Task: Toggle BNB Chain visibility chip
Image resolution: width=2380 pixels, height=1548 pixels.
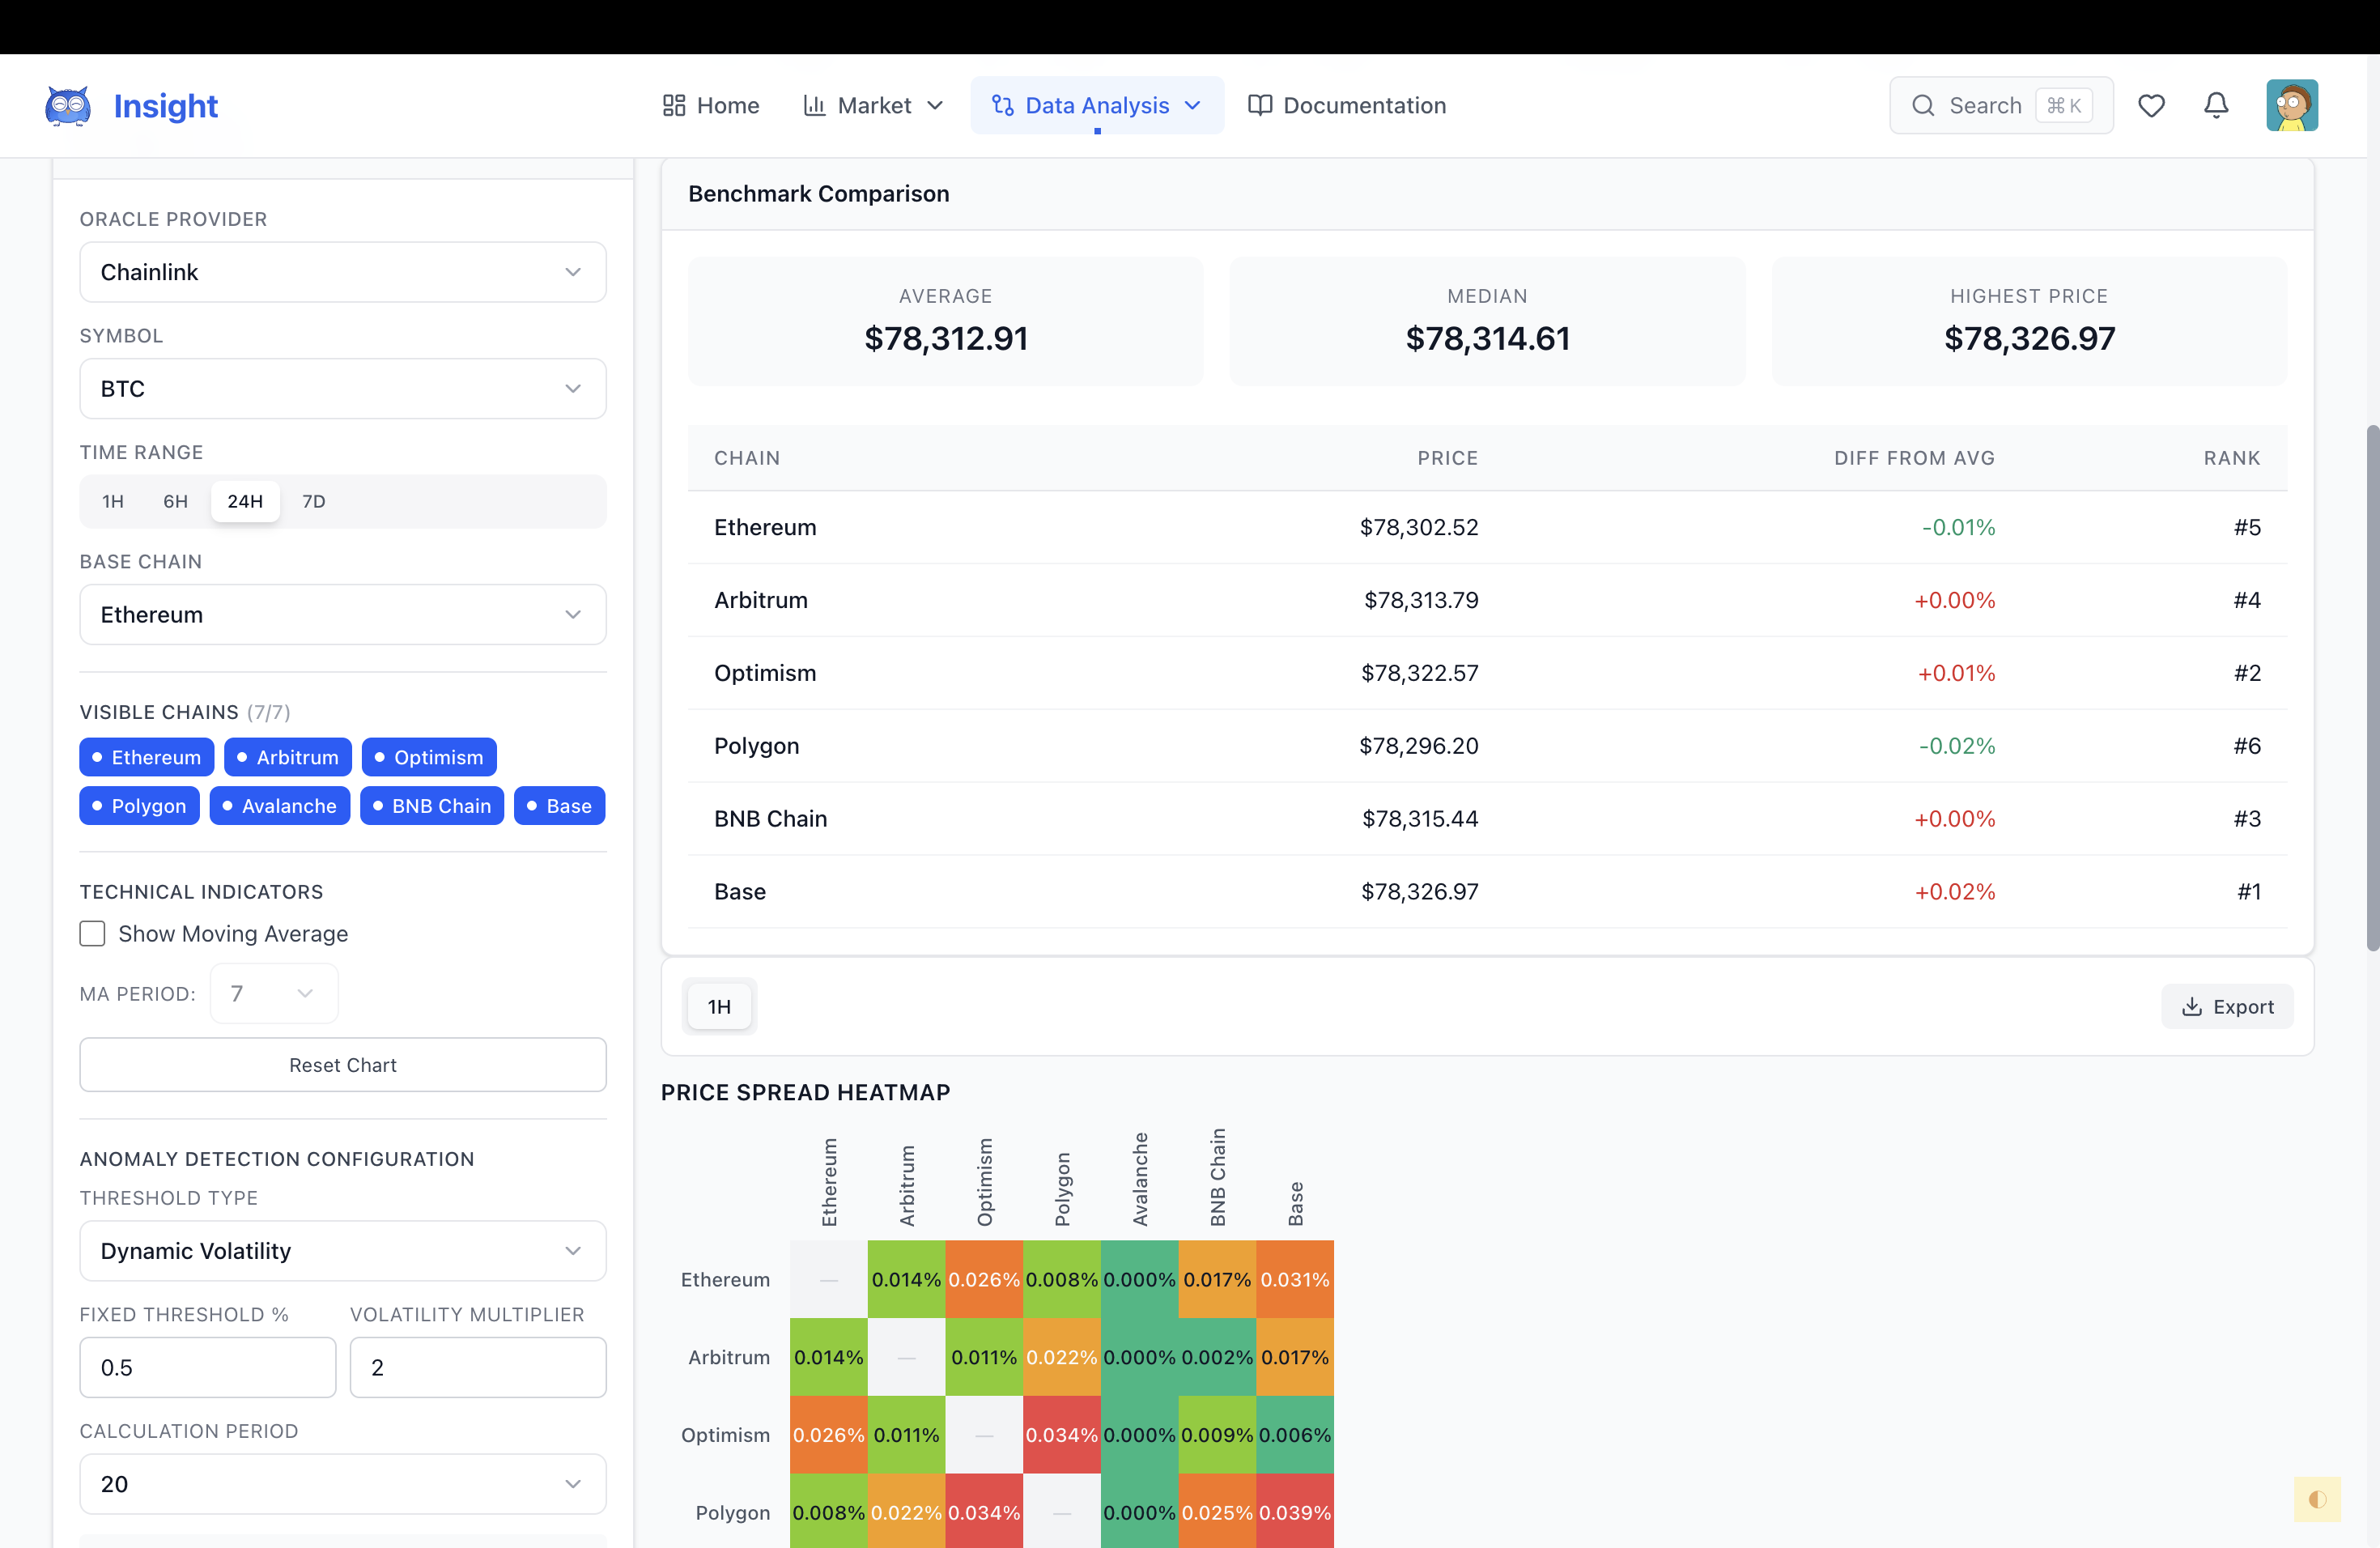Action: 431,806
